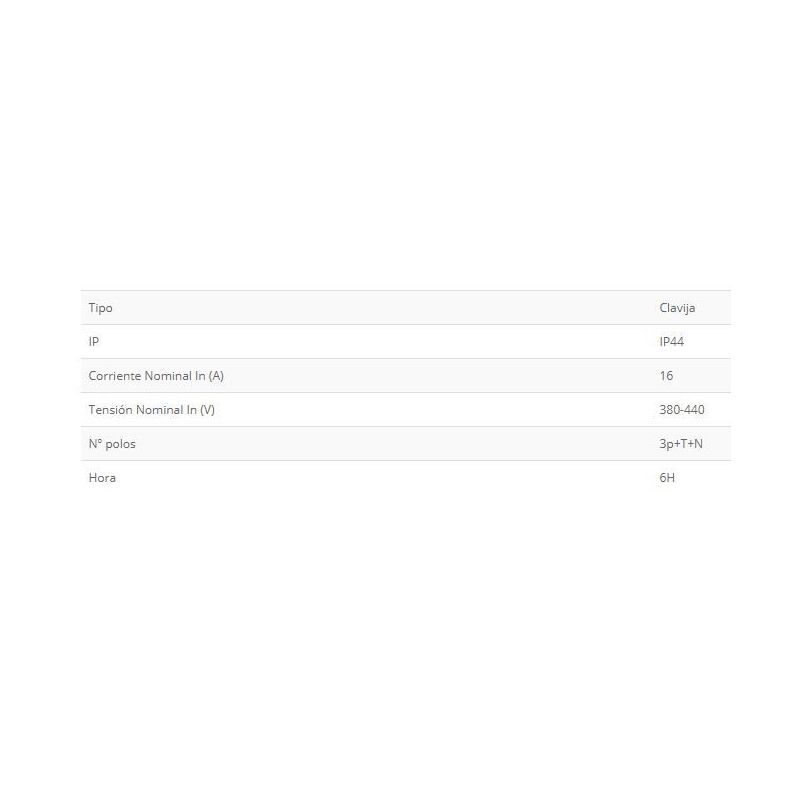Select the '3p+T+N' poles value
Viewport: 800px width, 800px height.
click(681, 444)
